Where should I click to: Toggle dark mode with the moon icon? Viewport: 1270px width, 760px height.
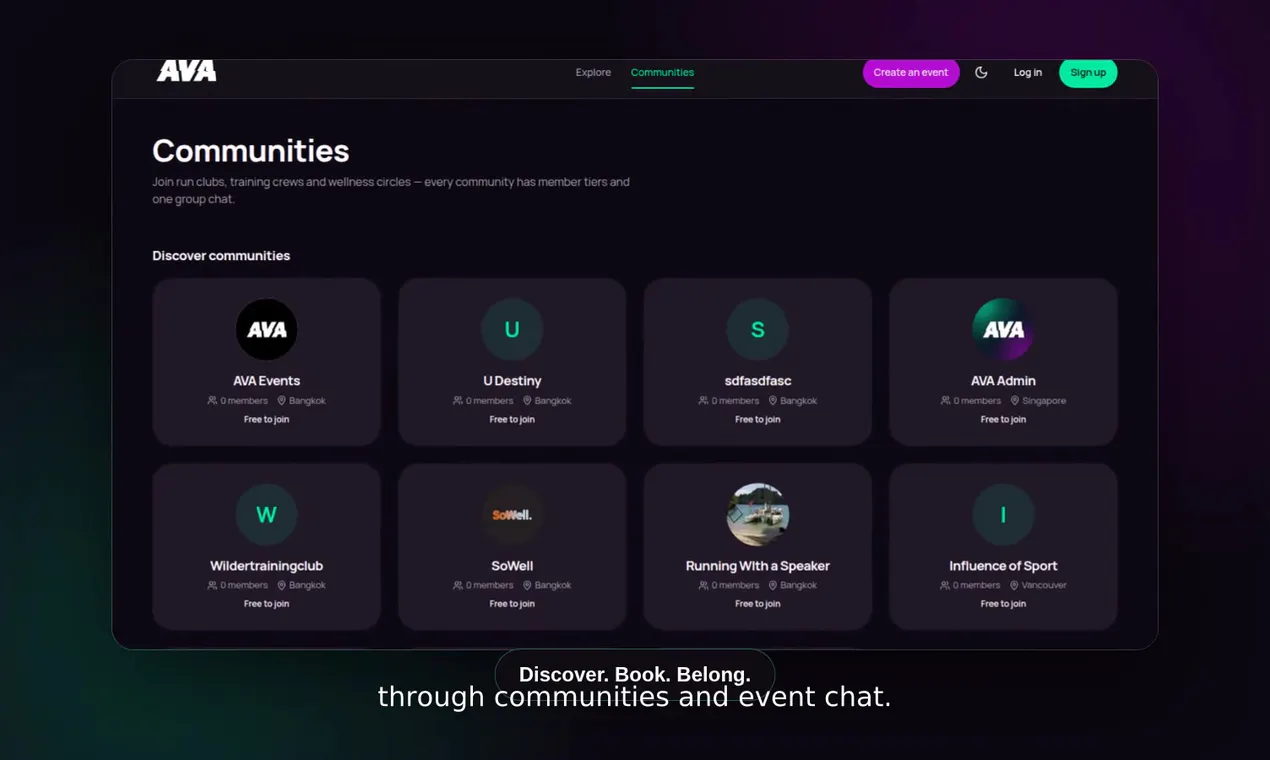click(981, 72)
